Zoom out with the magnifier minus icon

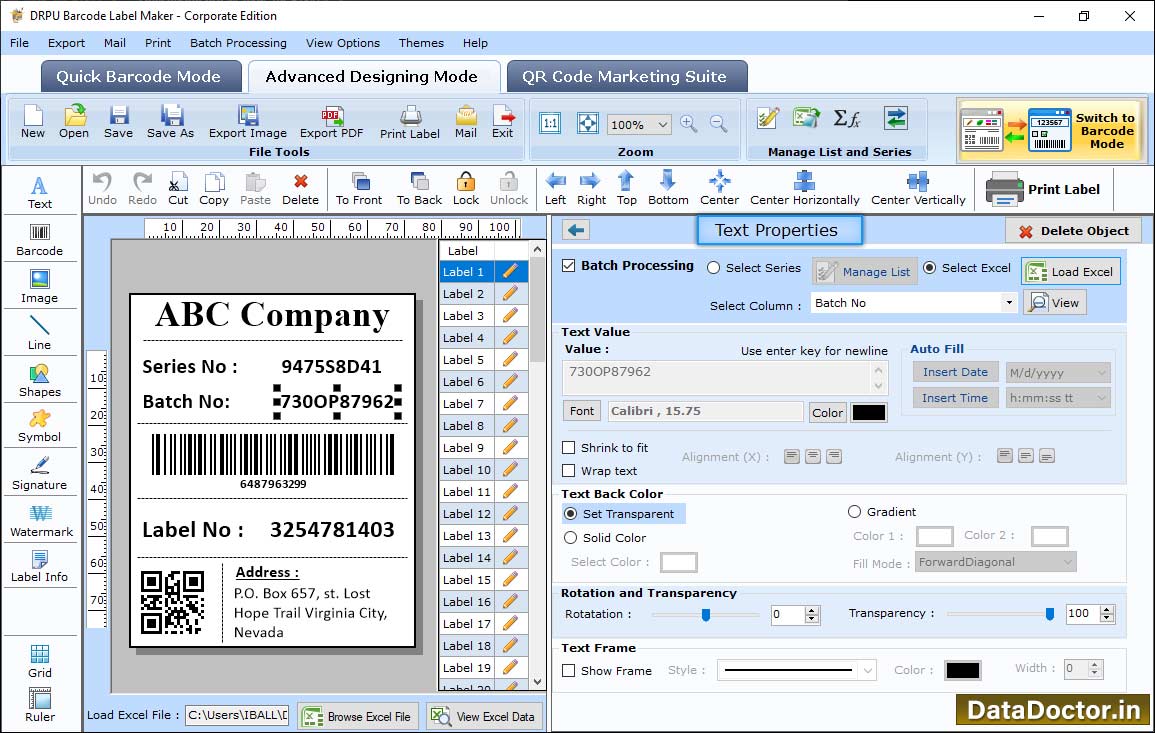(x=718, y=124)
